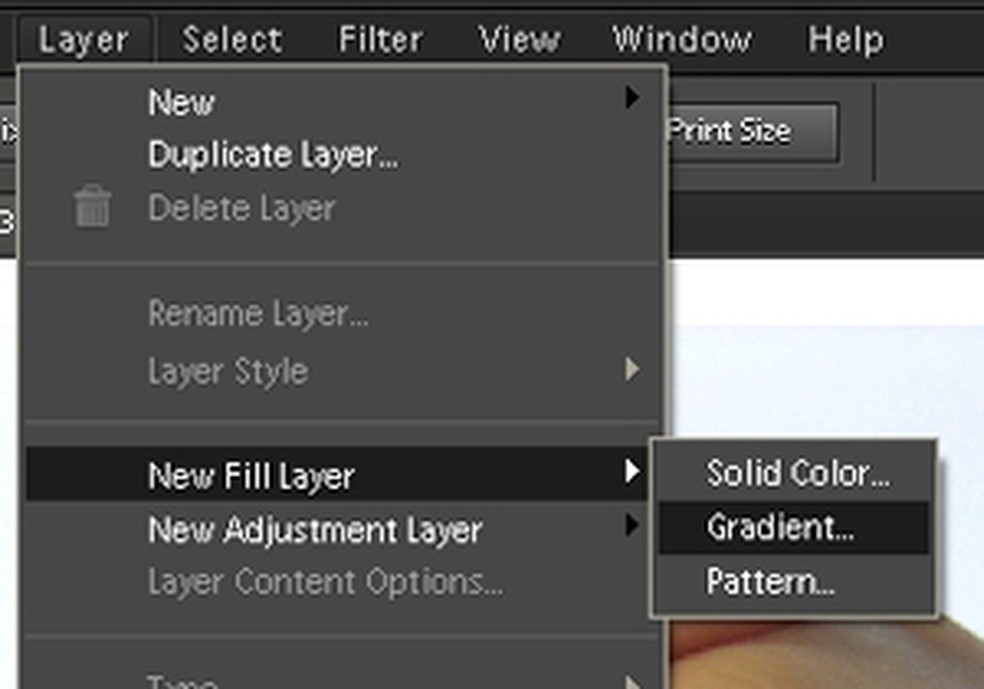Open the Layer menu
The width and height of the screenshot is (984, 689).
pyautogui.click(x=84, y=40)
